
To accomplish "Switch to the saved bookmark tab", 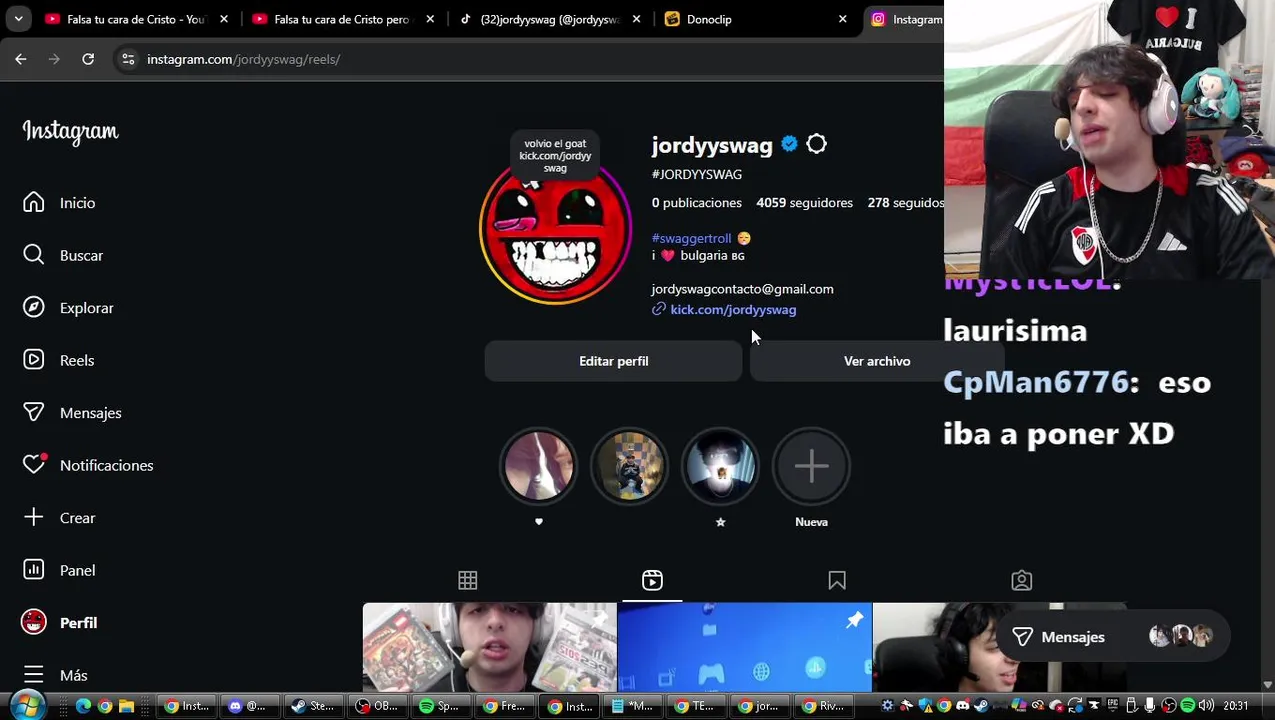I will coord(837,580).
